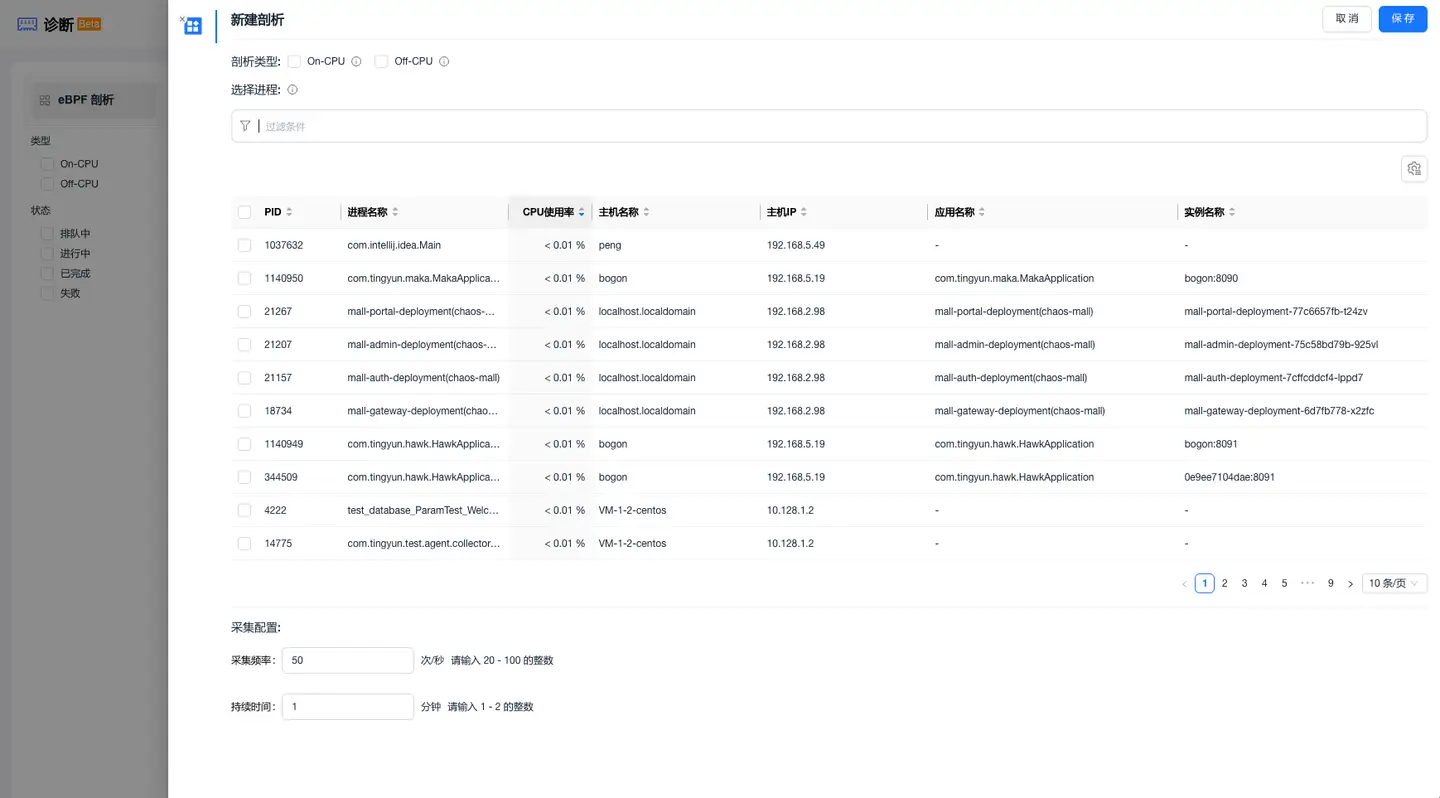Go to page 2 of the process list
Image resolution: width=1440 pixels, height=798 pixels.
[x=1224, y=583]
